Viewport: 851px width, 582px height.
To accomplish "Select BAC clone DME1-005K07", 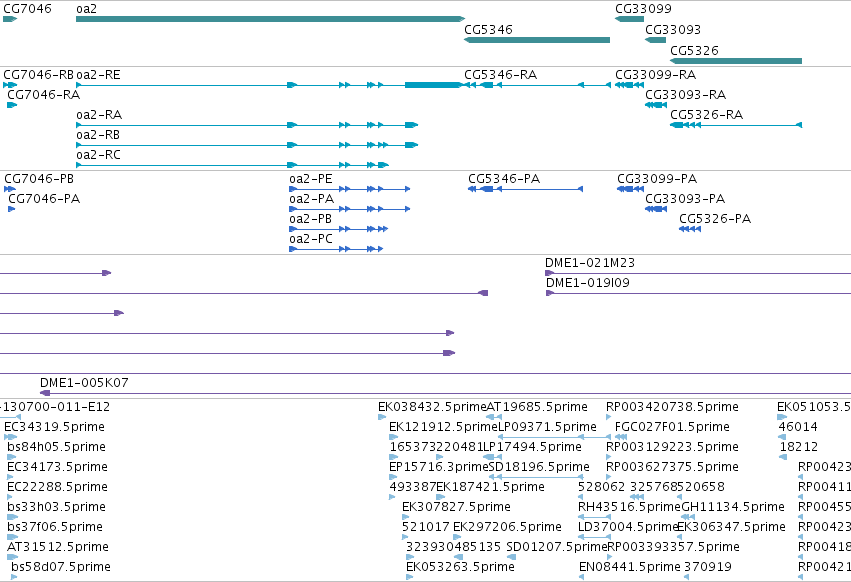I will coord(84,383).
